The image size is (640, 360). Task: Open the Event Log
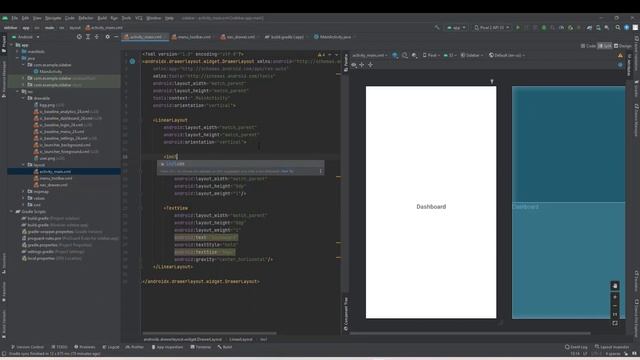coord(576,347)
